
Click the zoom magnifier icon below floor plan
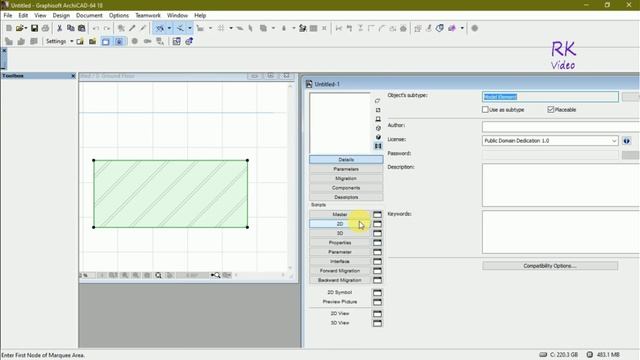tap(158, 276)
